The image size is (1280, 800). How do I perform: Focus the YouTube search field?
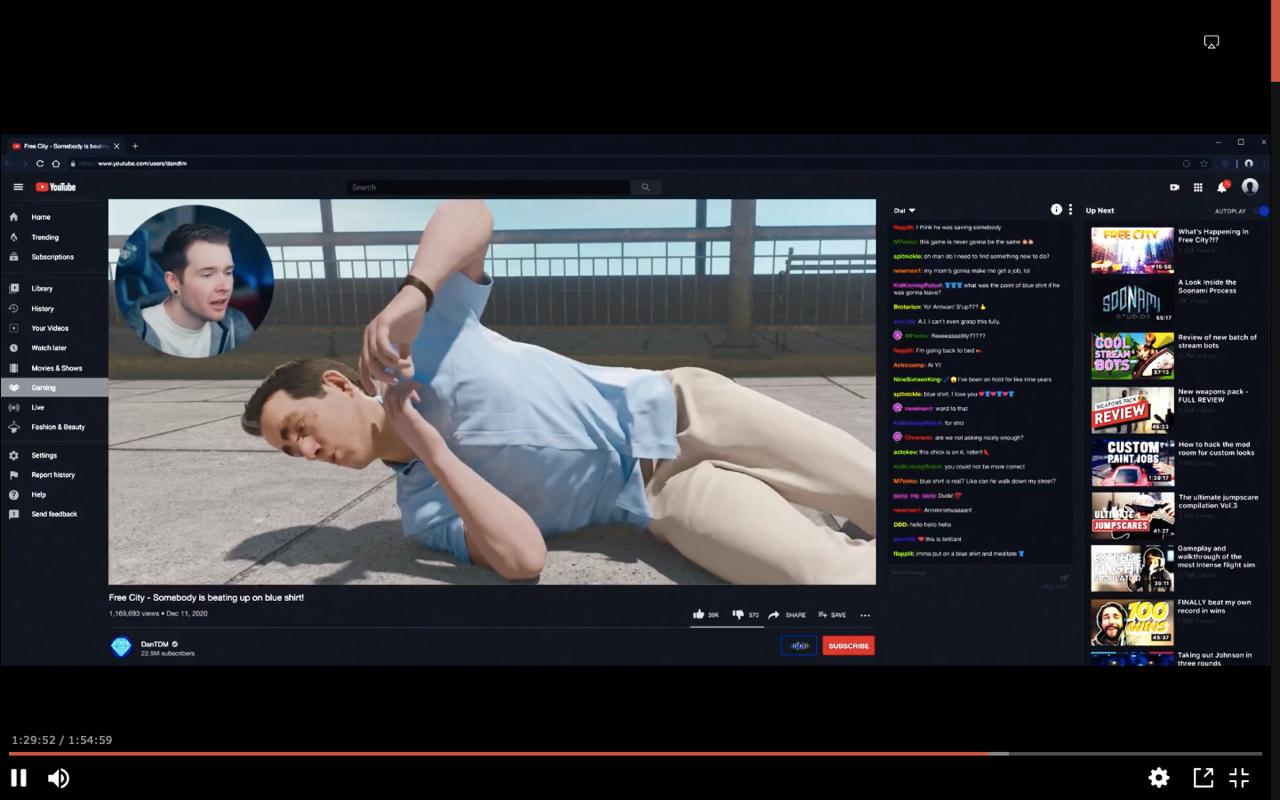(488, 187)
